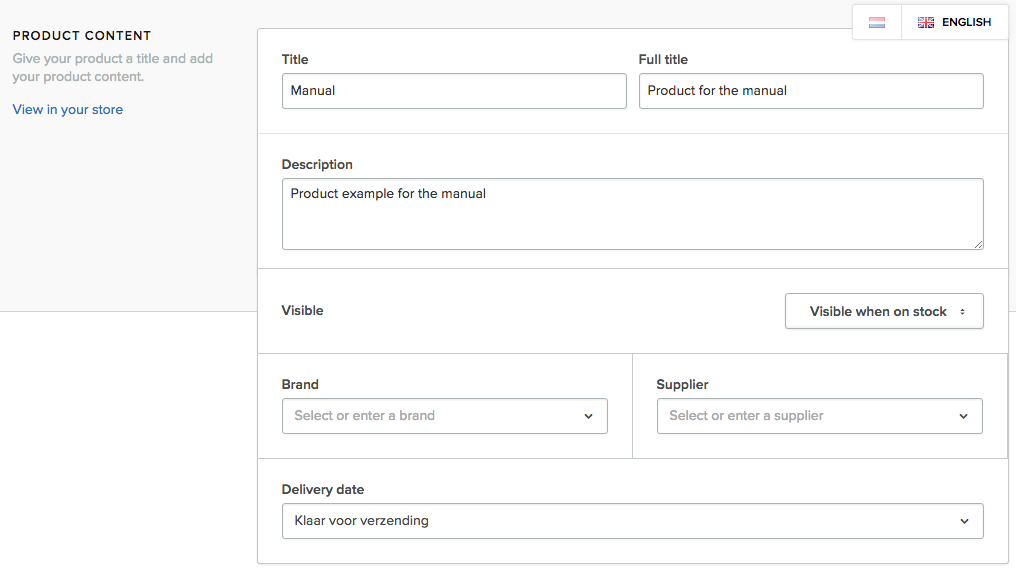Click the 'Visible' setting label
The height and width of the screenshot is (568, 1016).
coord(303,311)
